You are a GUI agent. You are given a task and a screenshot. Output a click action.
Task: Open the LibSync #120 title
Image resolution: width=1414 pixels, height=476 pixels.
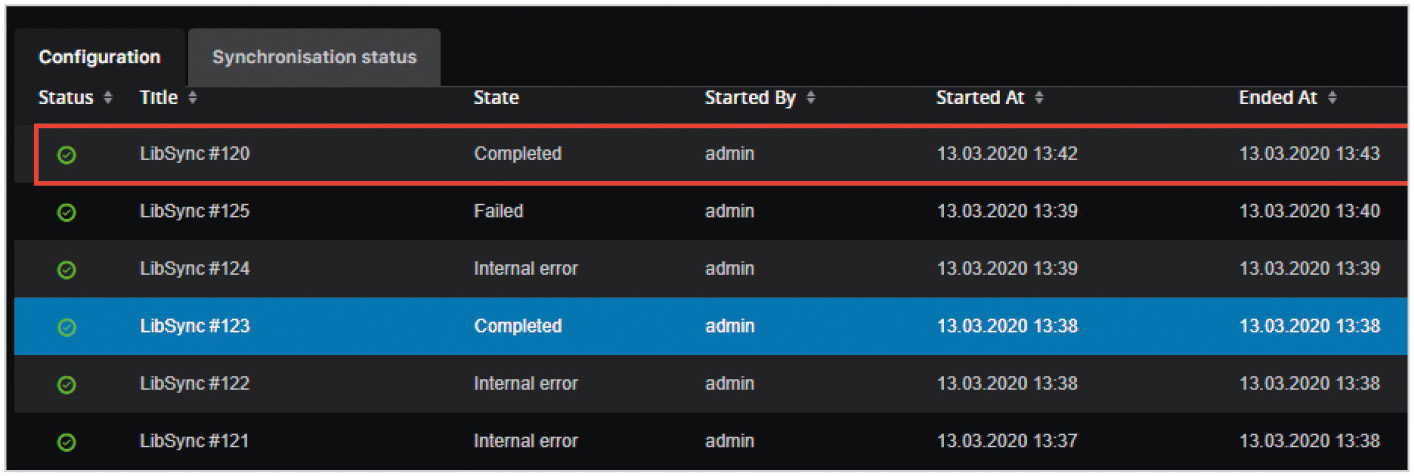[195, 154]
